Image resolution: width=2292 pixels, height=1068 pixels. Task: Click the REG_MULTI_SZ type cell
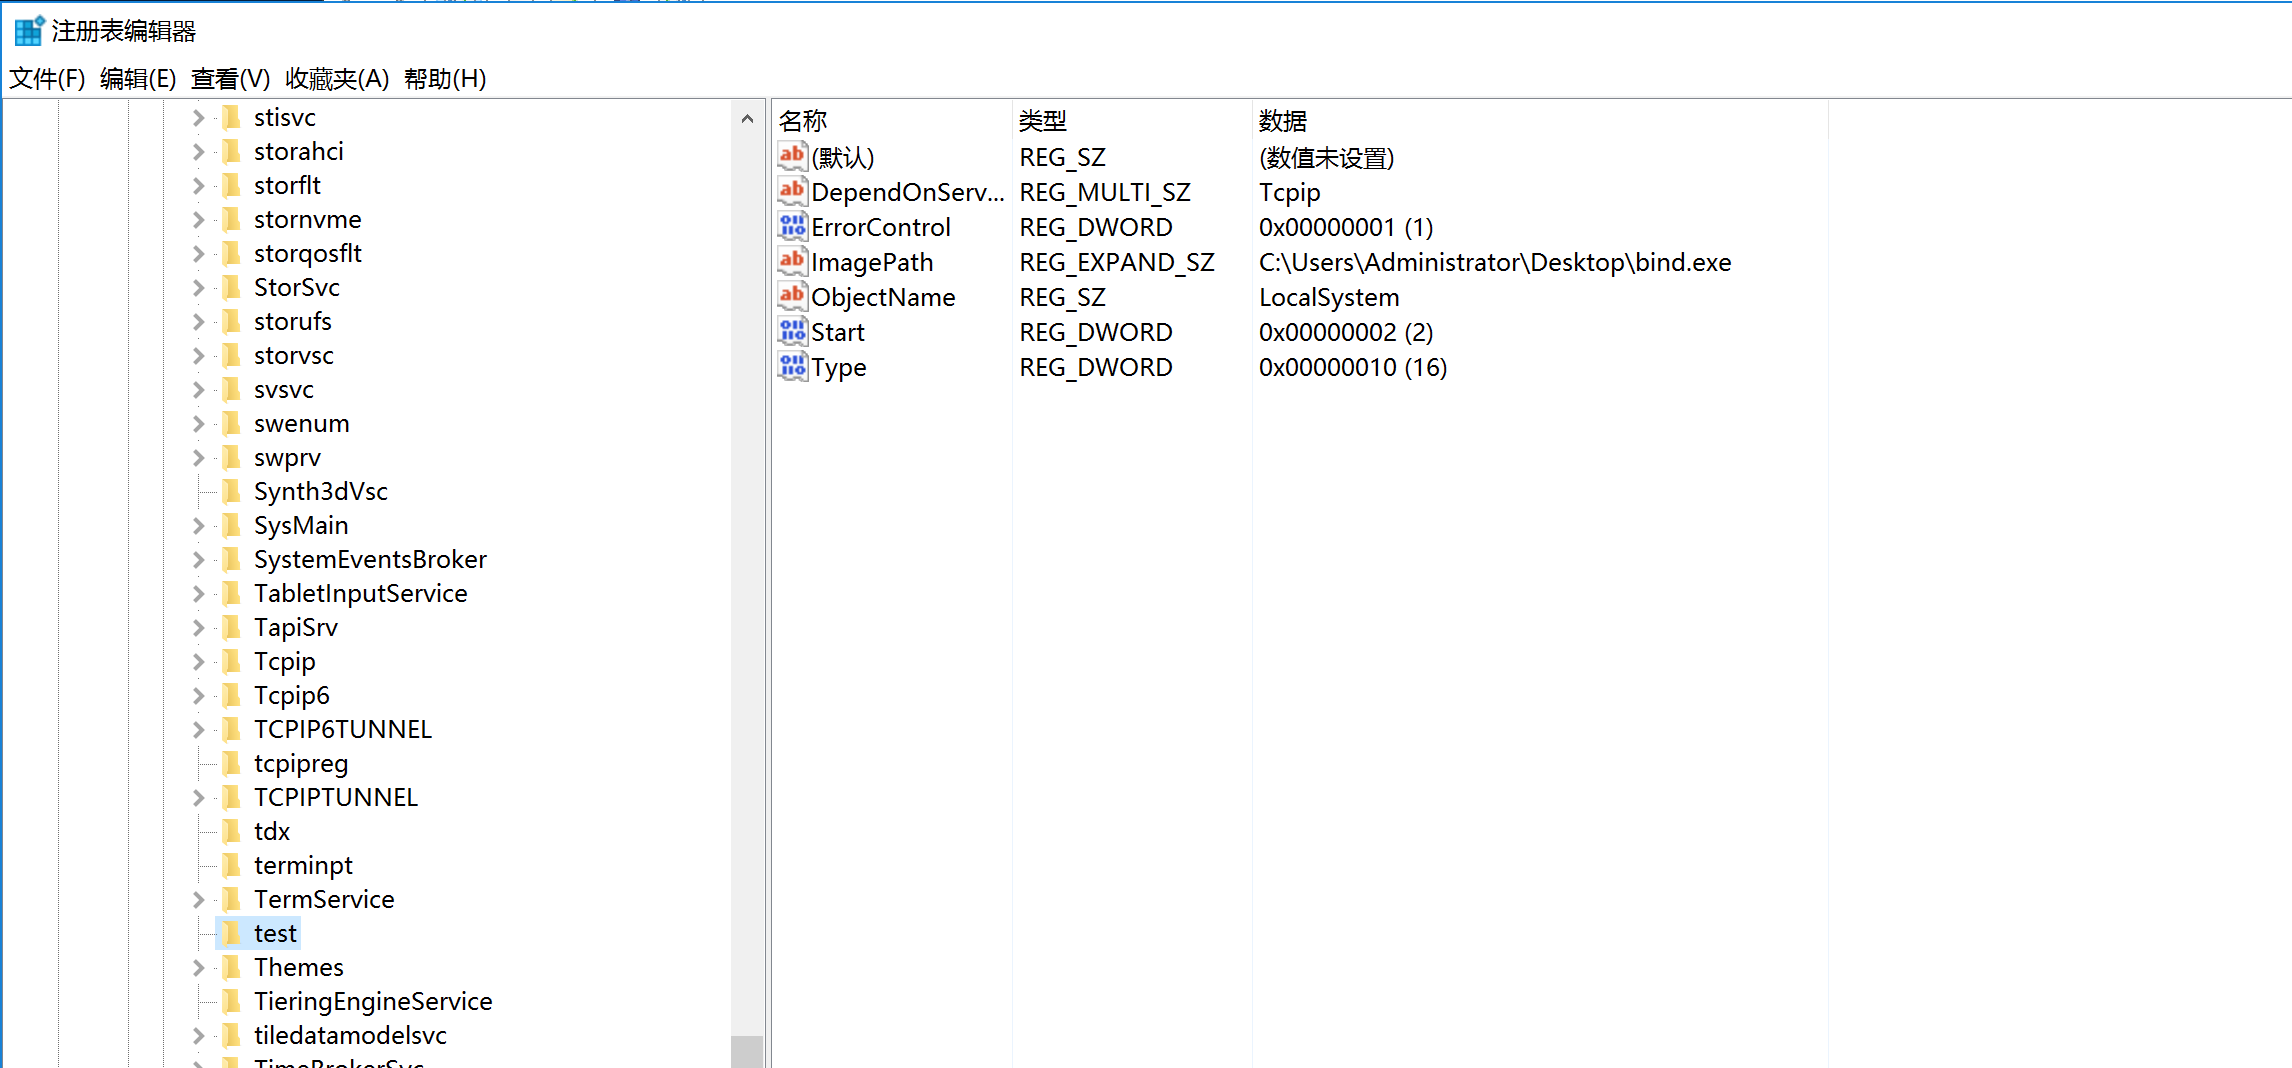pos(1105,192)
